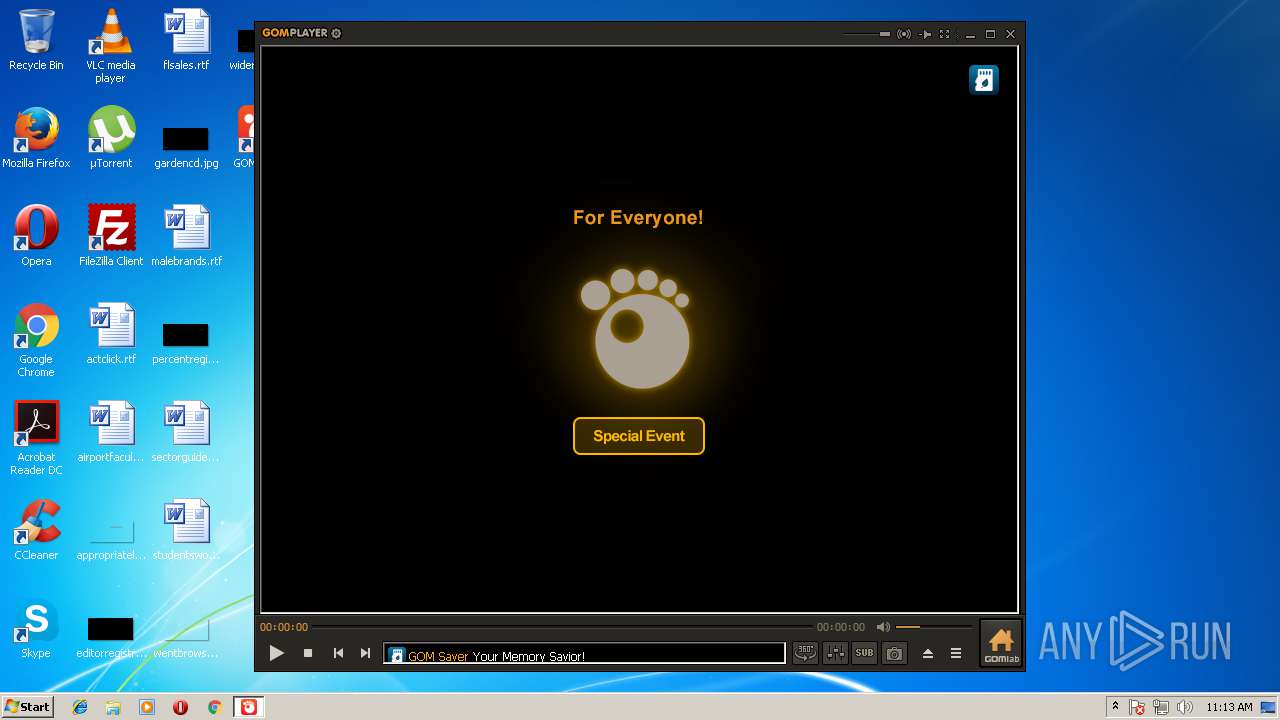Screen dimensions: 1280x720
Task: Open the Windows Start menu
Action: click(x=27, y=707)
